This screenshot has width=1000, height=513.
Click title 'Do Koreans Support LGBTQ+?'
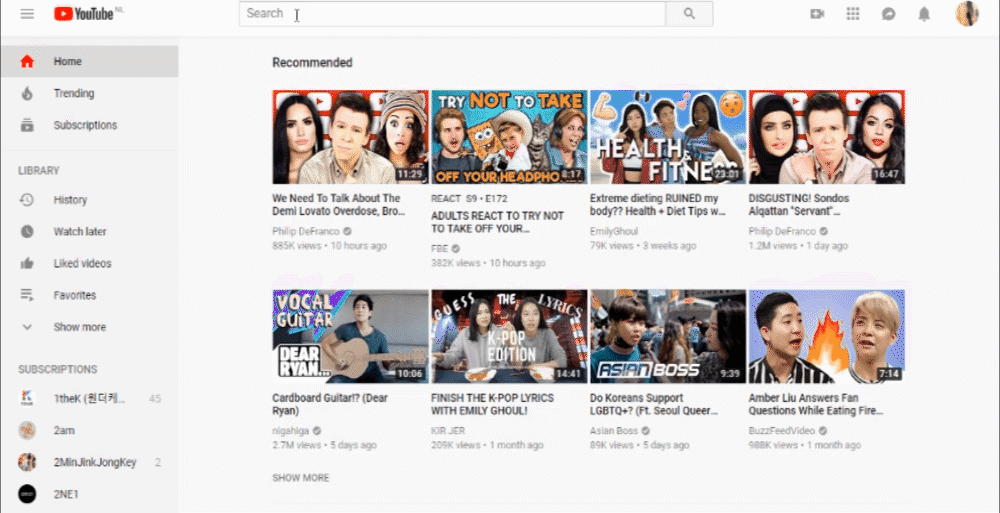point(656,405)
